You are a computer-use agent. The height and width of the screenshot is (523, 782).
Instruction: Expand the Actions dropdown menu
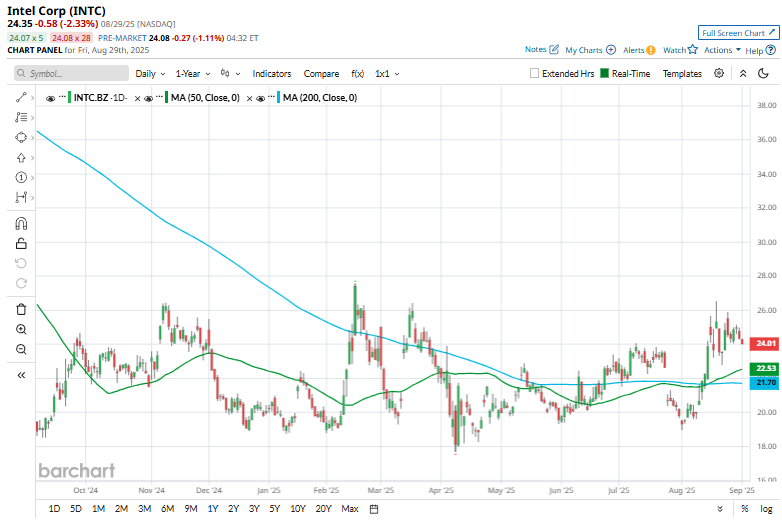(722, 50)
